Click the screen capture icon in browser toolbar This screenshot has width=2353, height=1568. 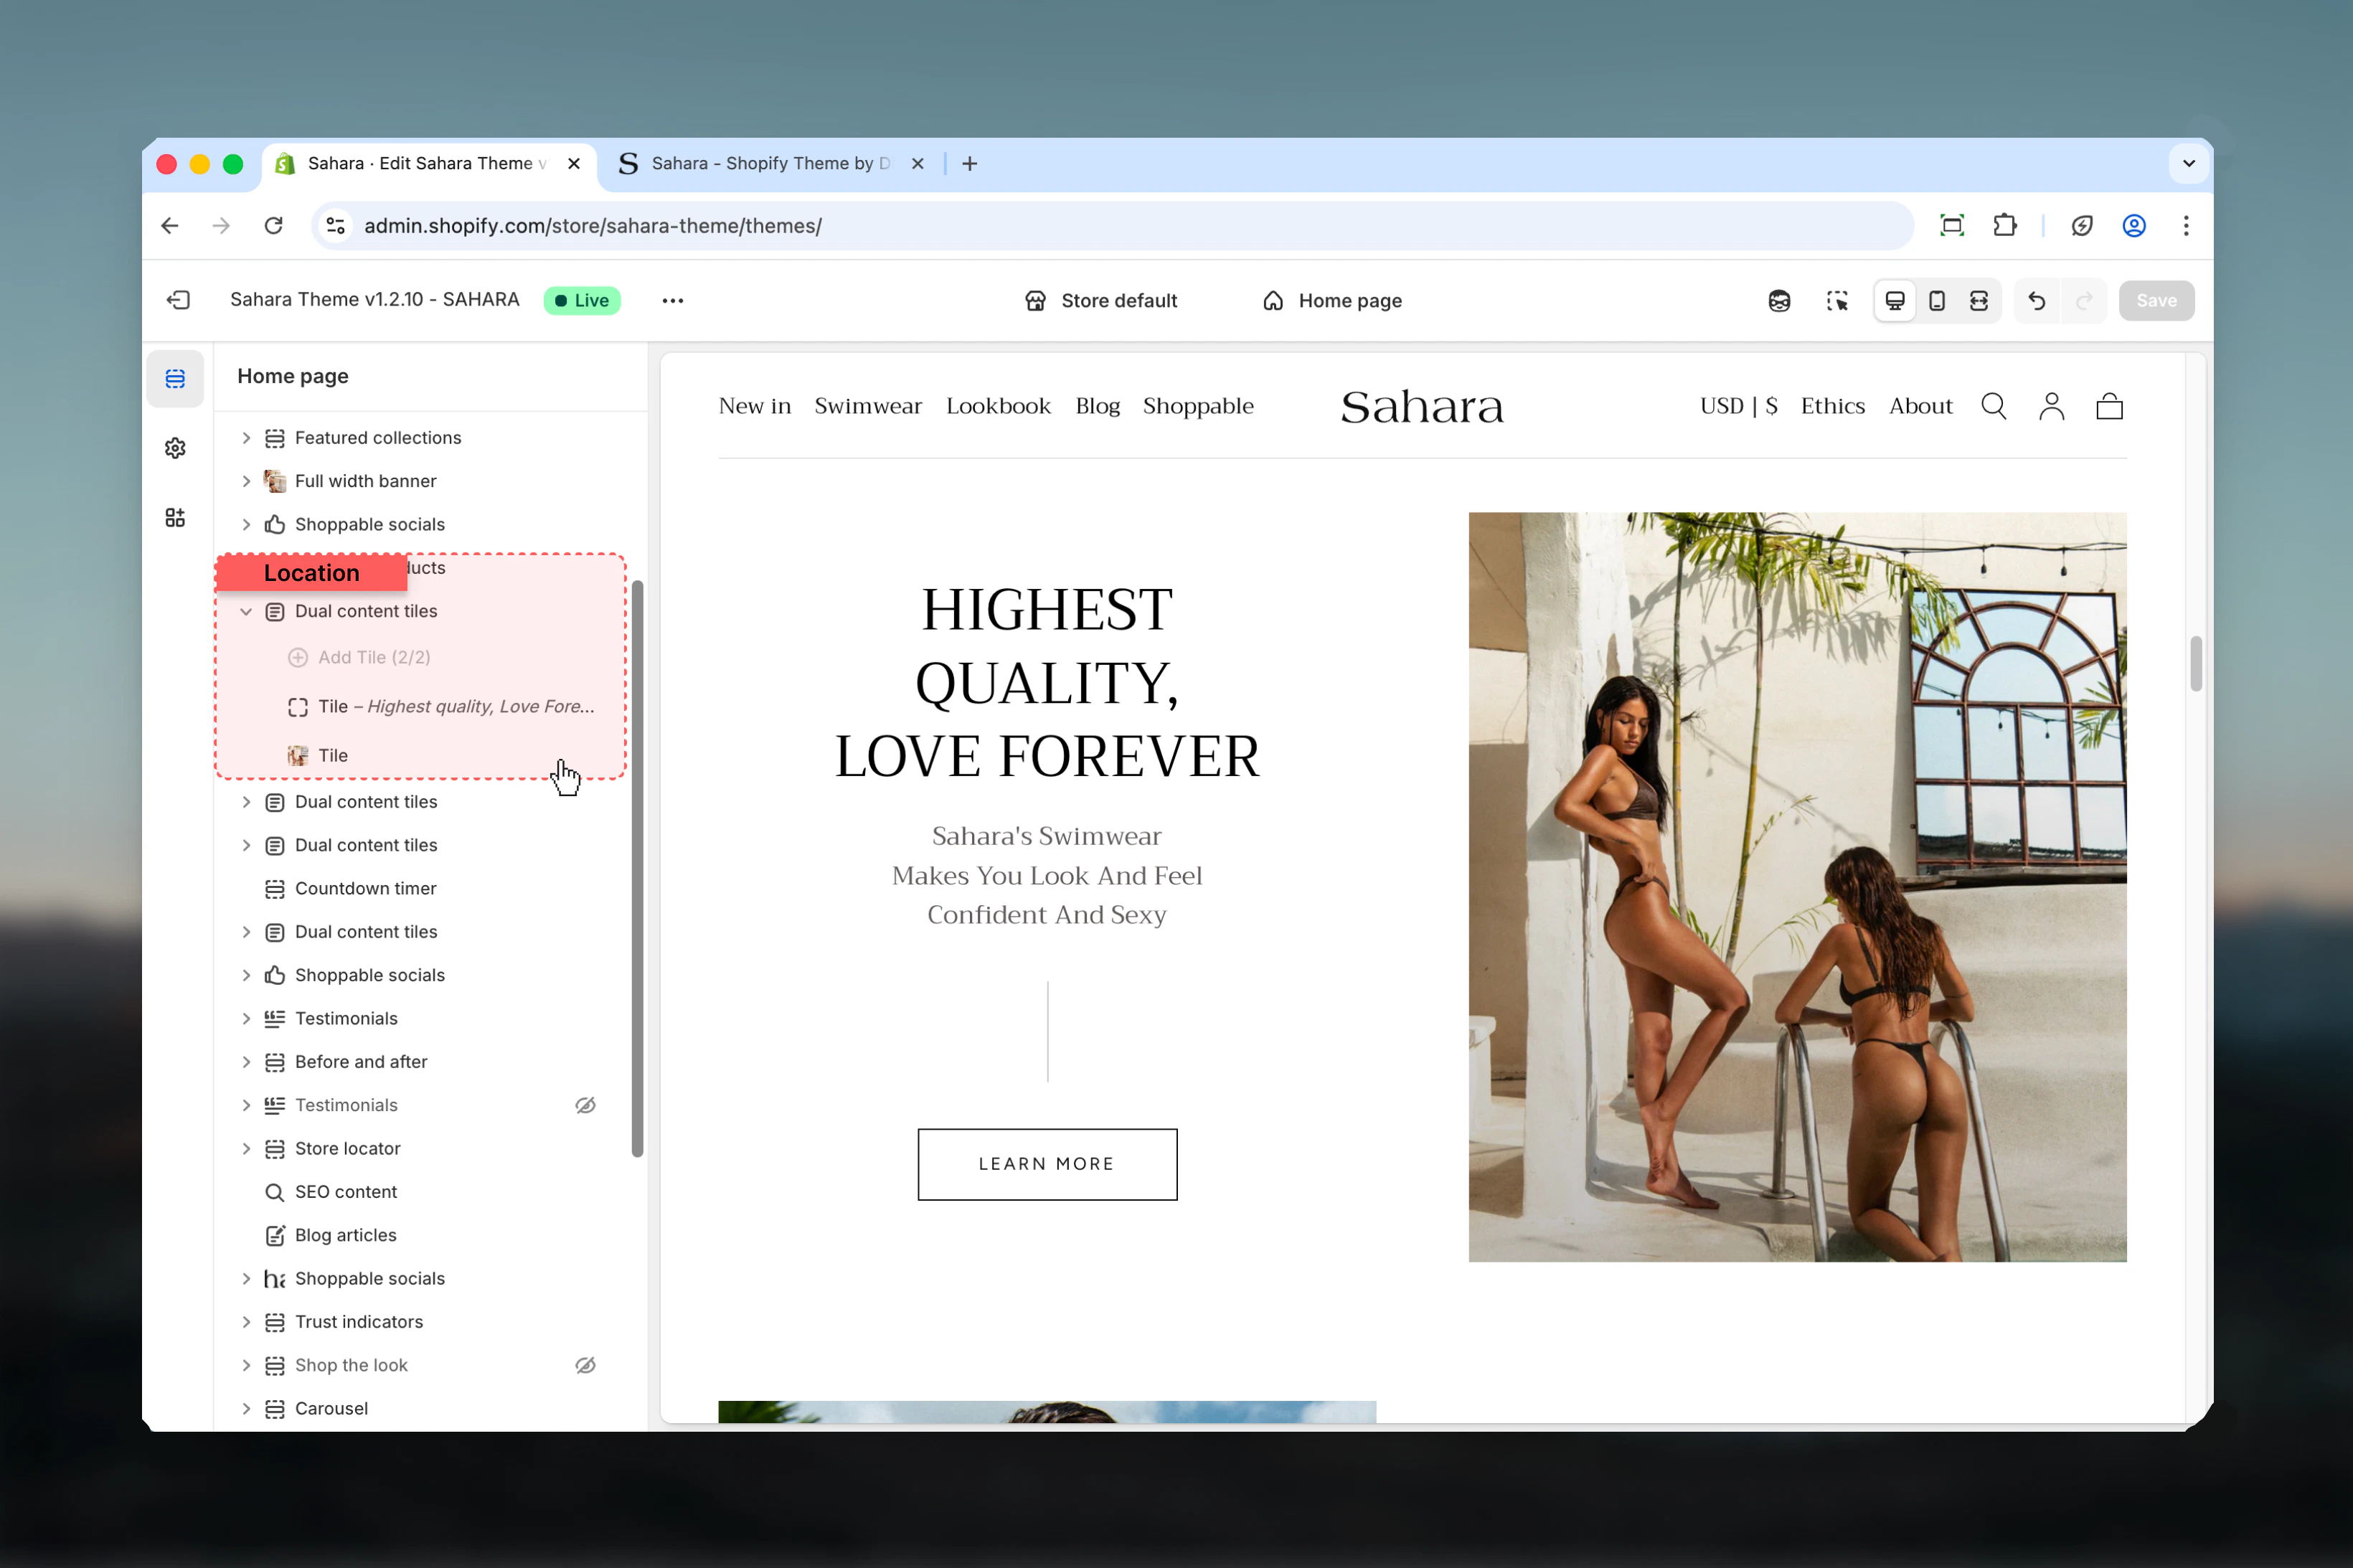[x=1952, y=226]
